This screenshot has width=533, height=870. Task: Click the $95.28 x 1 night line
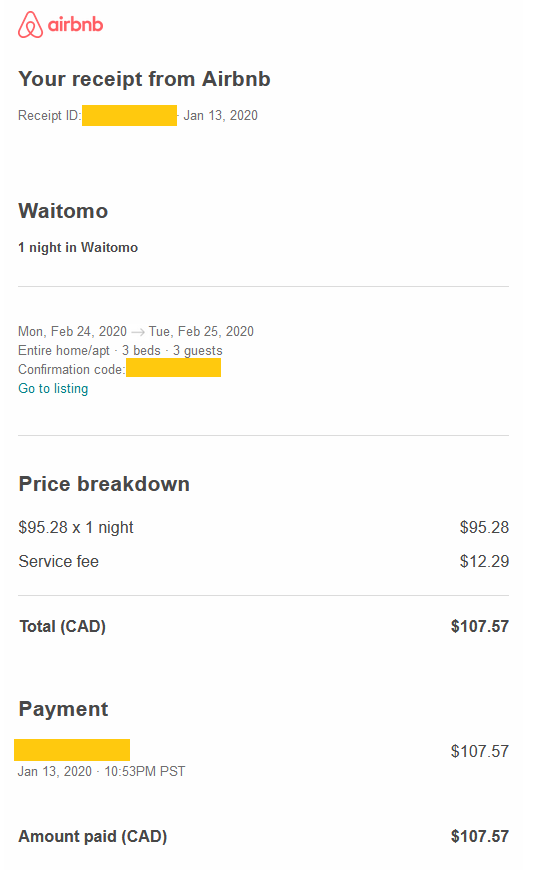click(76, 527)
